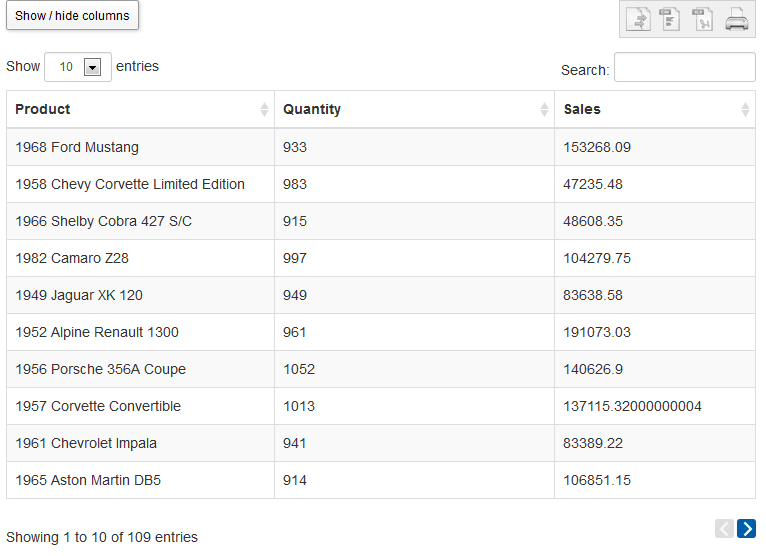Select the 1982 Camaro Z28 cell
766x556 pixels.
point(140,258)
